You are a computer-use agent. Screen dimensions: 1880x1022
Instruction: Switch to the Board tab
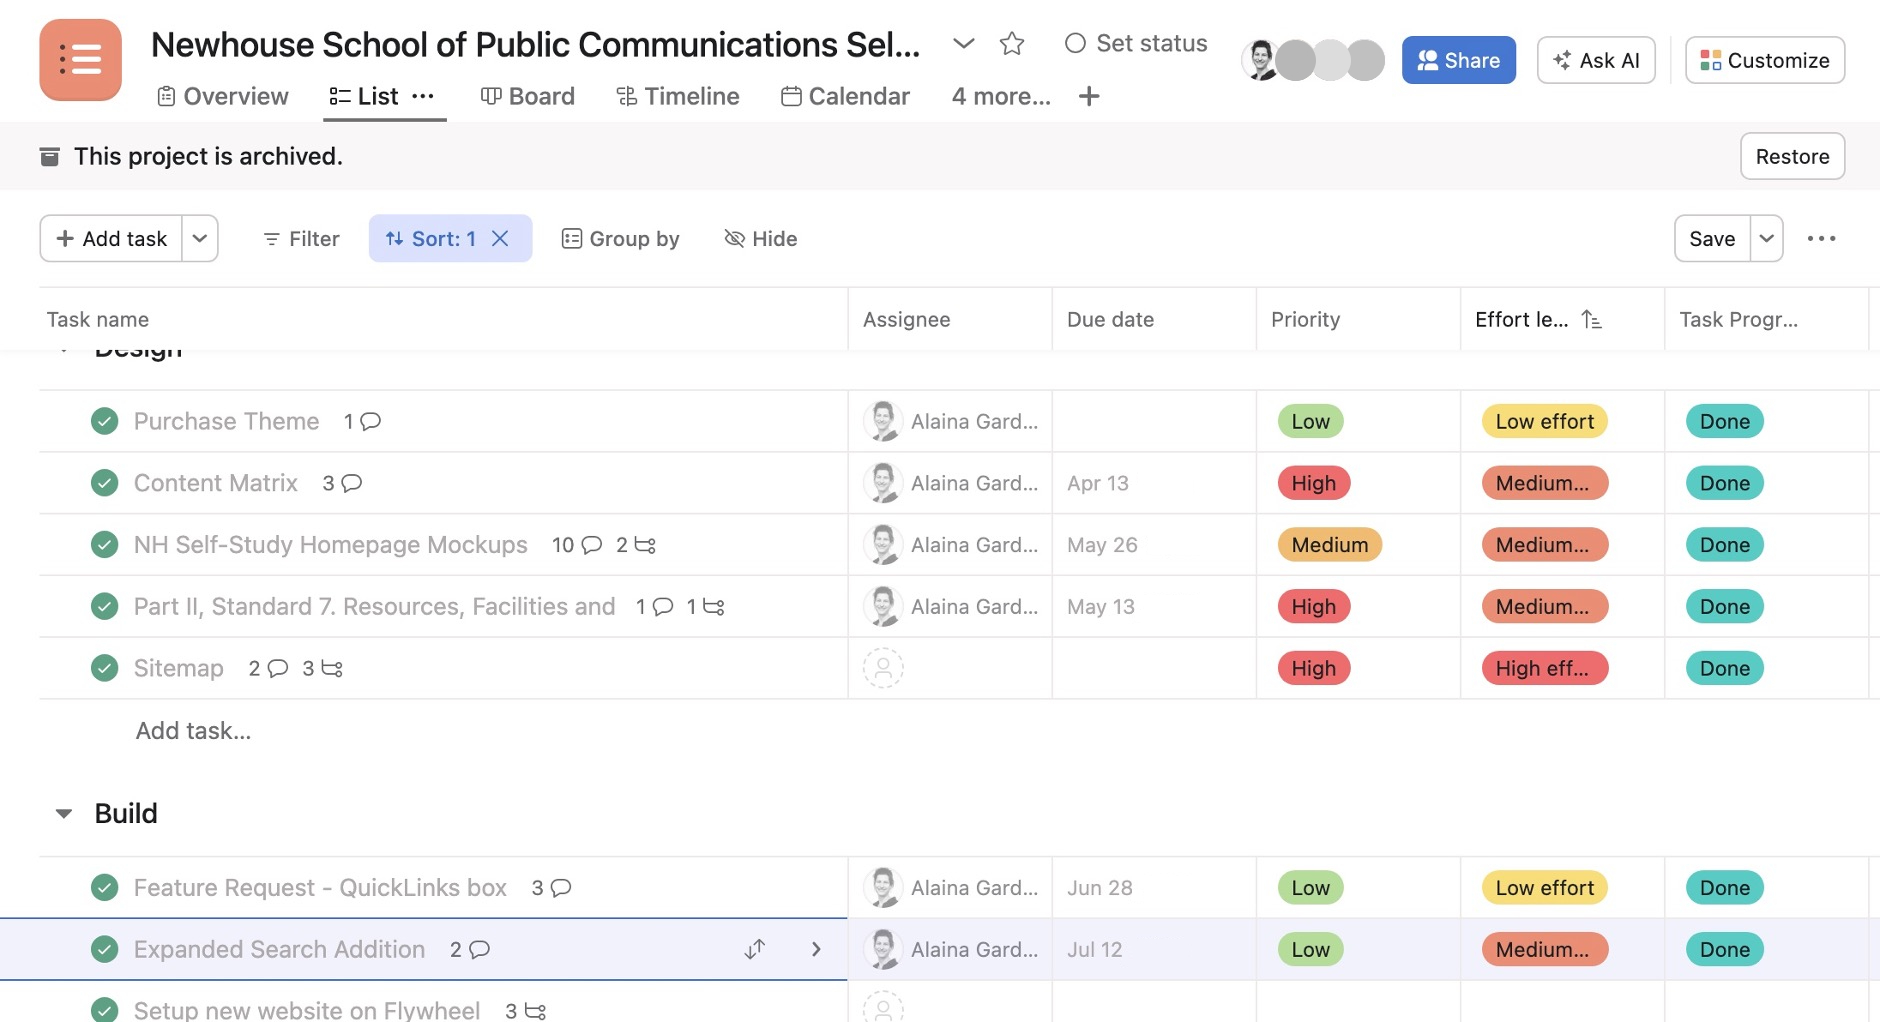coord(528,96)
